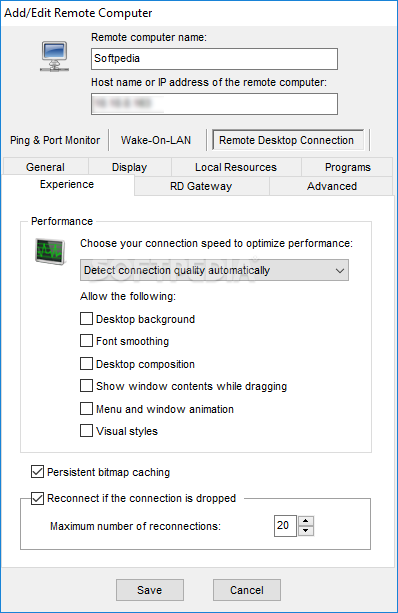The image size is (398, 613).
Task: Open the connection speed dropdown
Action: coord(214,270)
